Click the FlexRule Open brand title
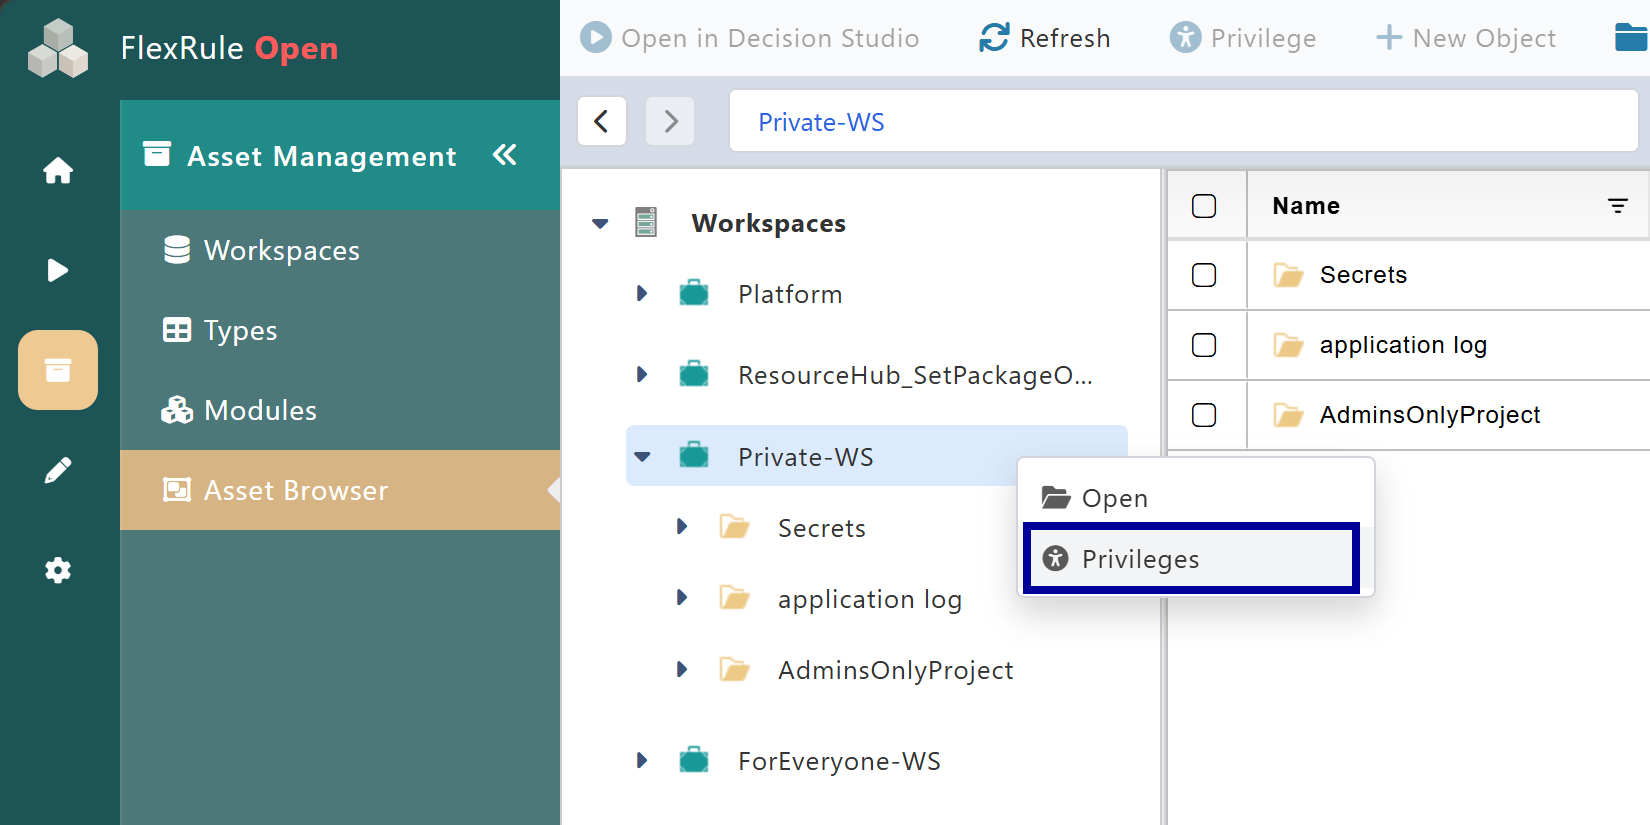This screenshot has width=1650, height=825. pyautogui.click(x=229, y=48)
